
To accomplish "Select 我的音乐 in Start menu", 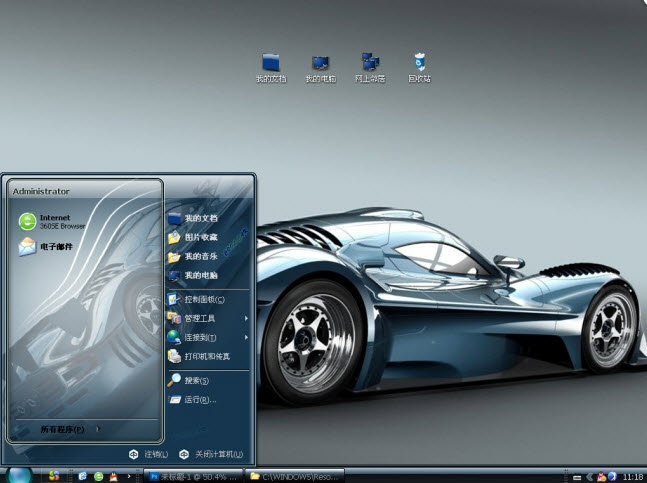I will click(200, 256).
